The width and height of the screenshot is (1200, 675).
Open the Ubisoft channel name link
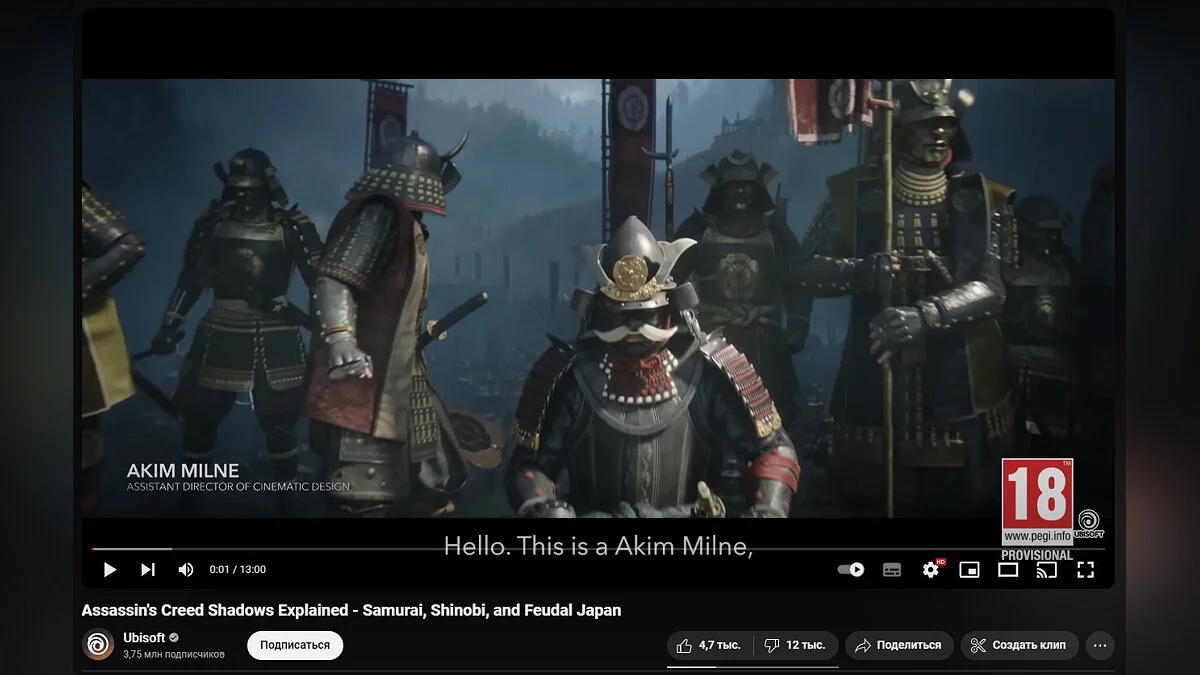pyautogui.click(x=143, y=637)
